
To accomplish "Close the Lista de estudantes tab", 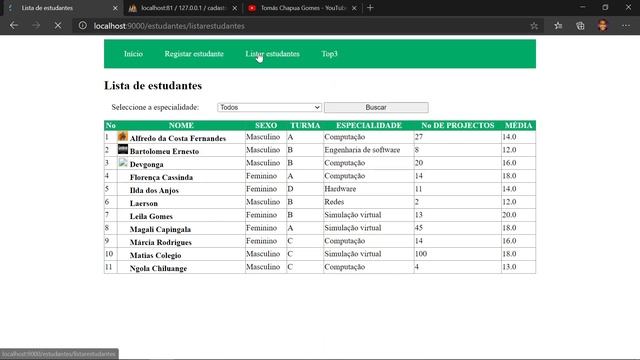I will point(115,8).
